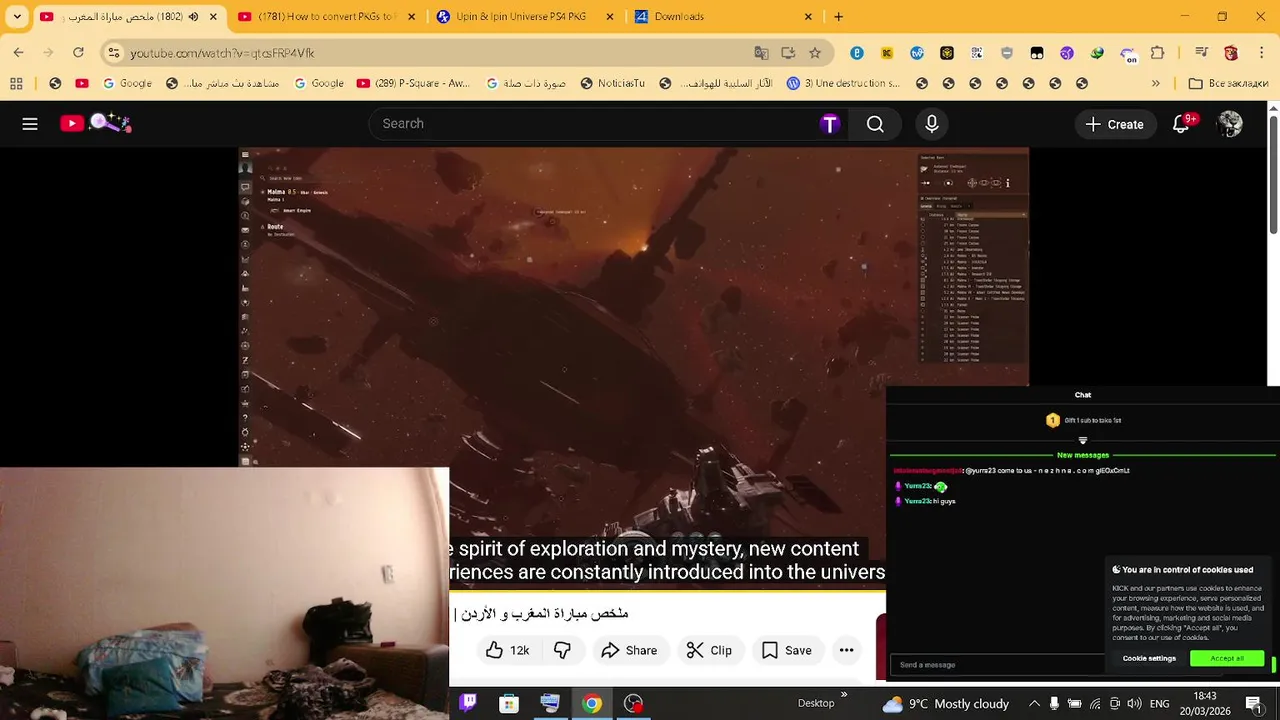Dislike the video
The height and width of the screenshot is (720, 1280).
(x=562, y=650)
